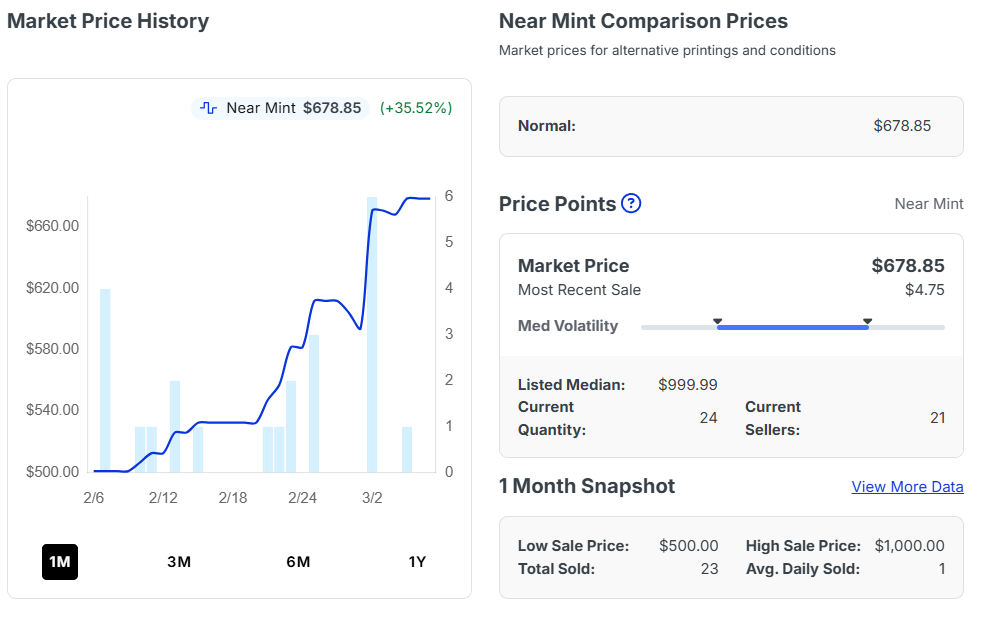Click the High Sale Price $1,000.00 value
The image size is (981, 620).
pyautogui.click(x=909, y=546)
